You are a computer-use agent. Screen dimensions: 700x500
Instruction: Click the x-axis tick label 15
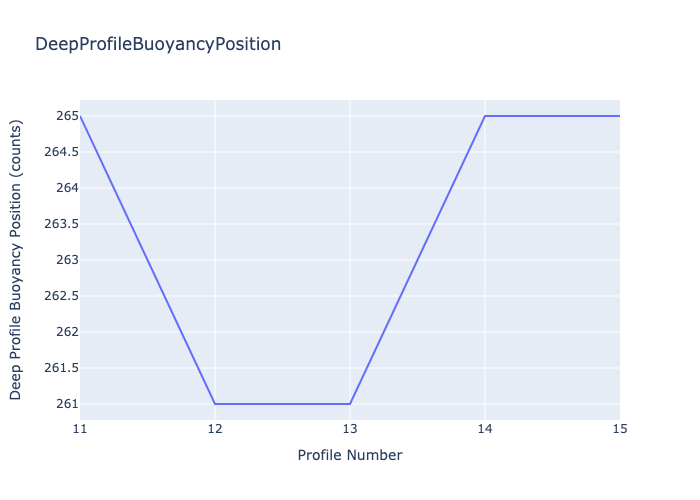coord(620,429)
